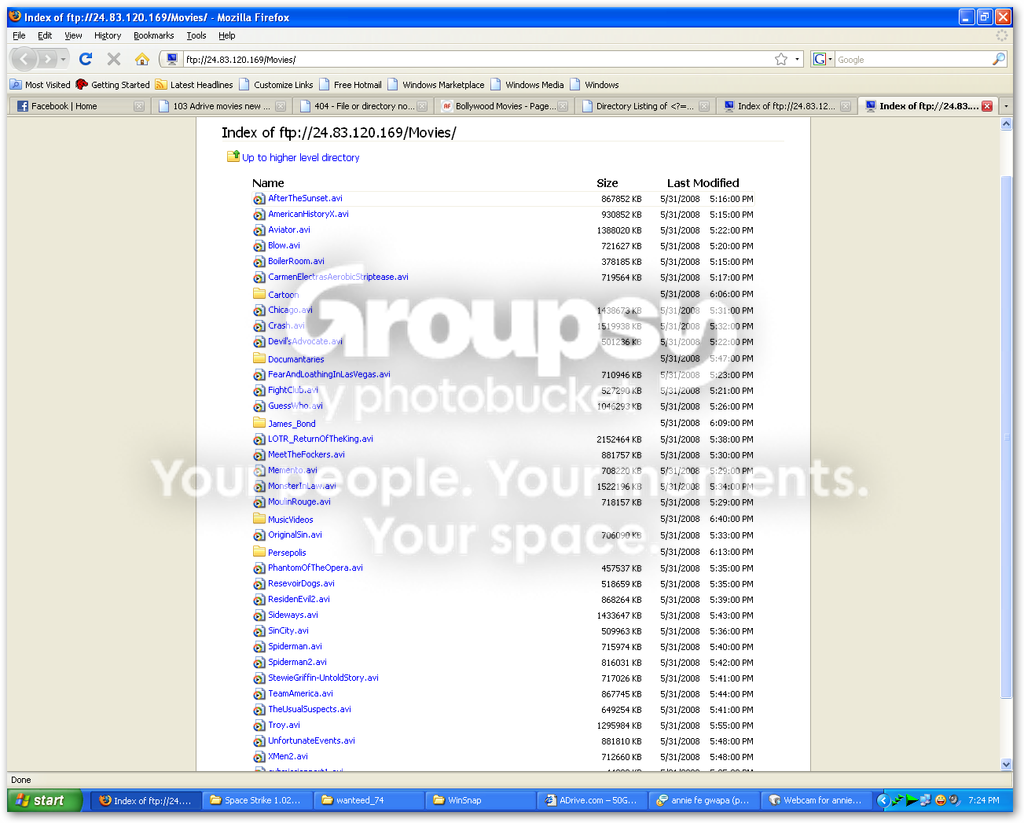Open the Windows Media bookmark
The image size is (1024, 823).
coord(528,85)
